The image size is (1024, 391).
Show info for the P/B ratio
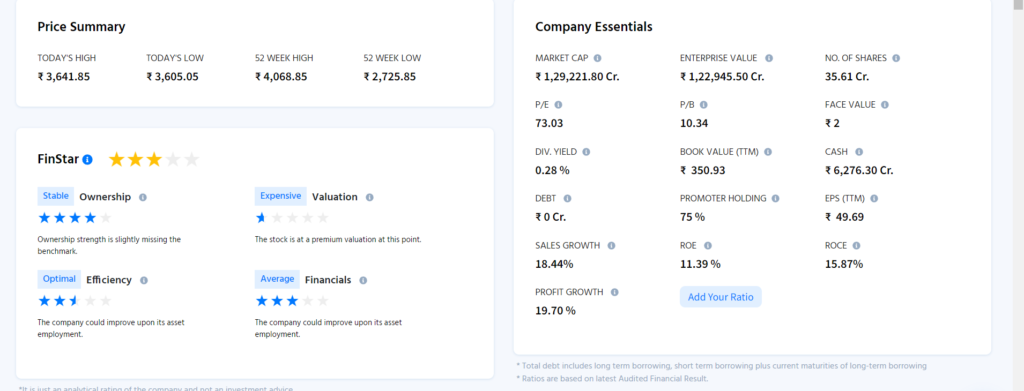[x=703, y=104]
